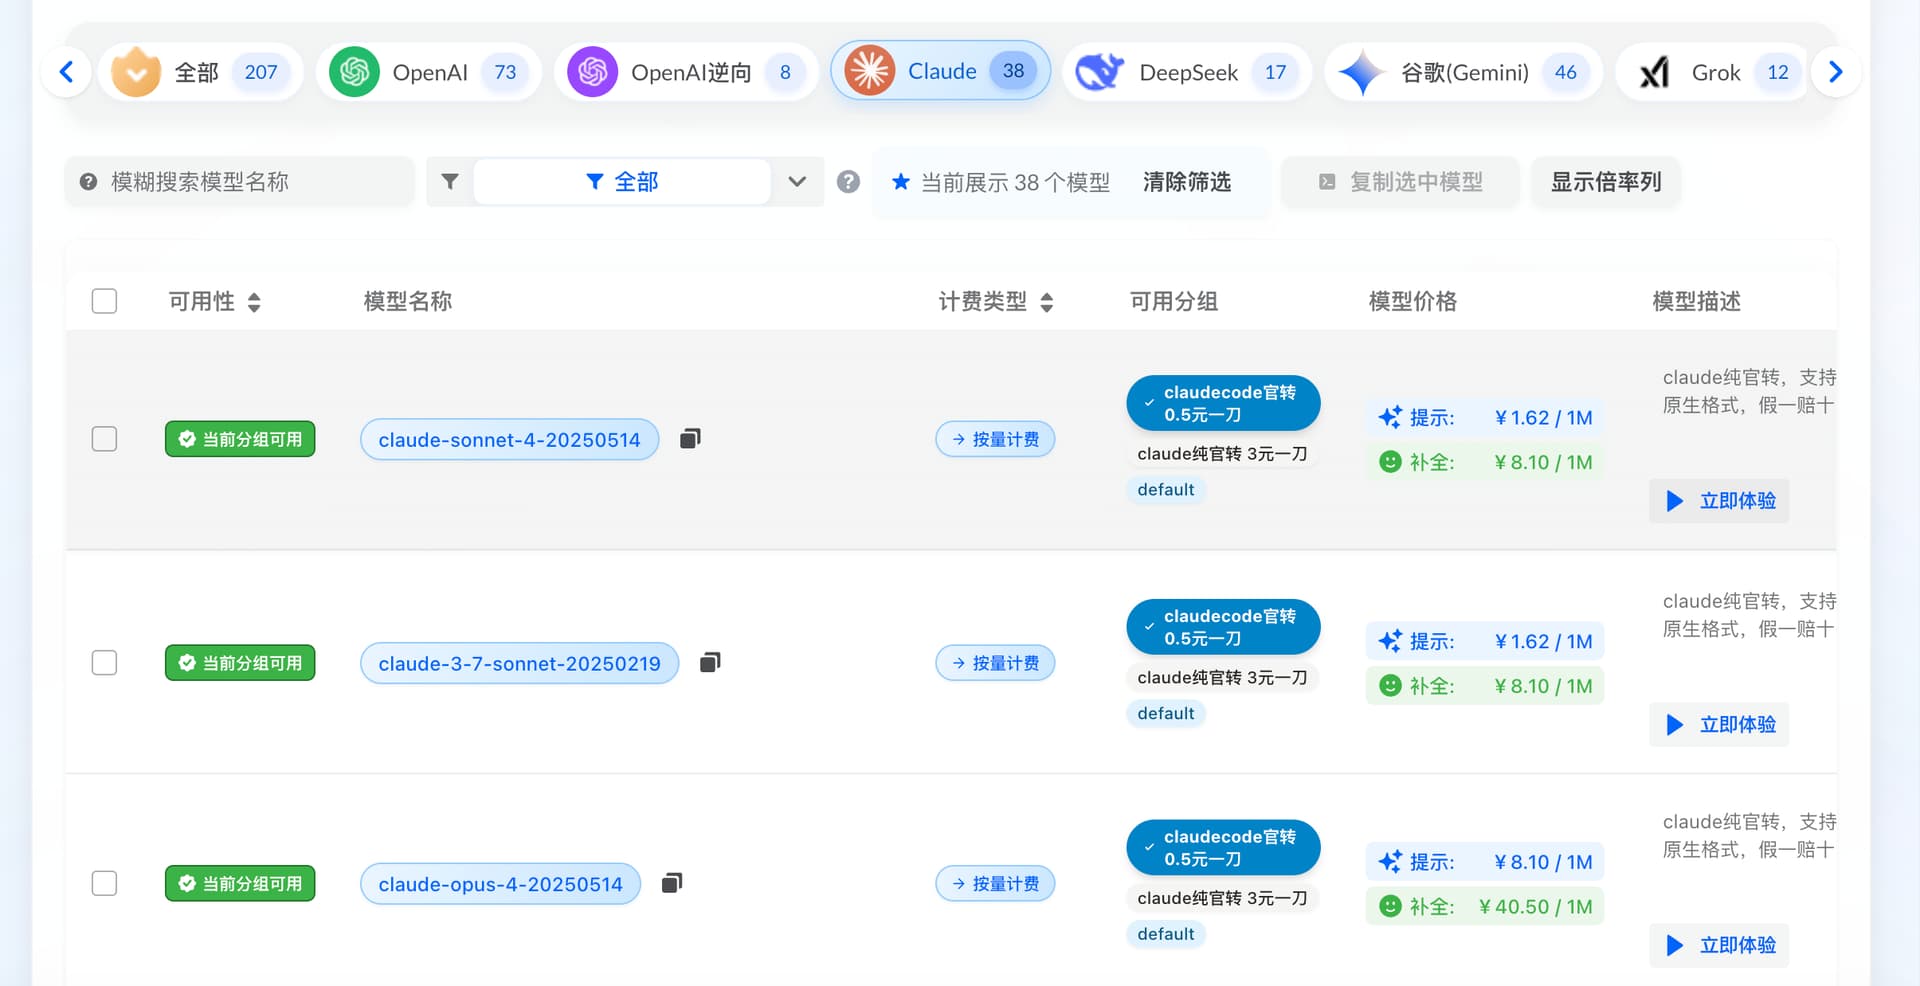This screenshot has height=986, width=1920.
Task: Select claude纯官转 3元一刀 in claude-sonnet-4 row
Action: tap(1222, 454)
